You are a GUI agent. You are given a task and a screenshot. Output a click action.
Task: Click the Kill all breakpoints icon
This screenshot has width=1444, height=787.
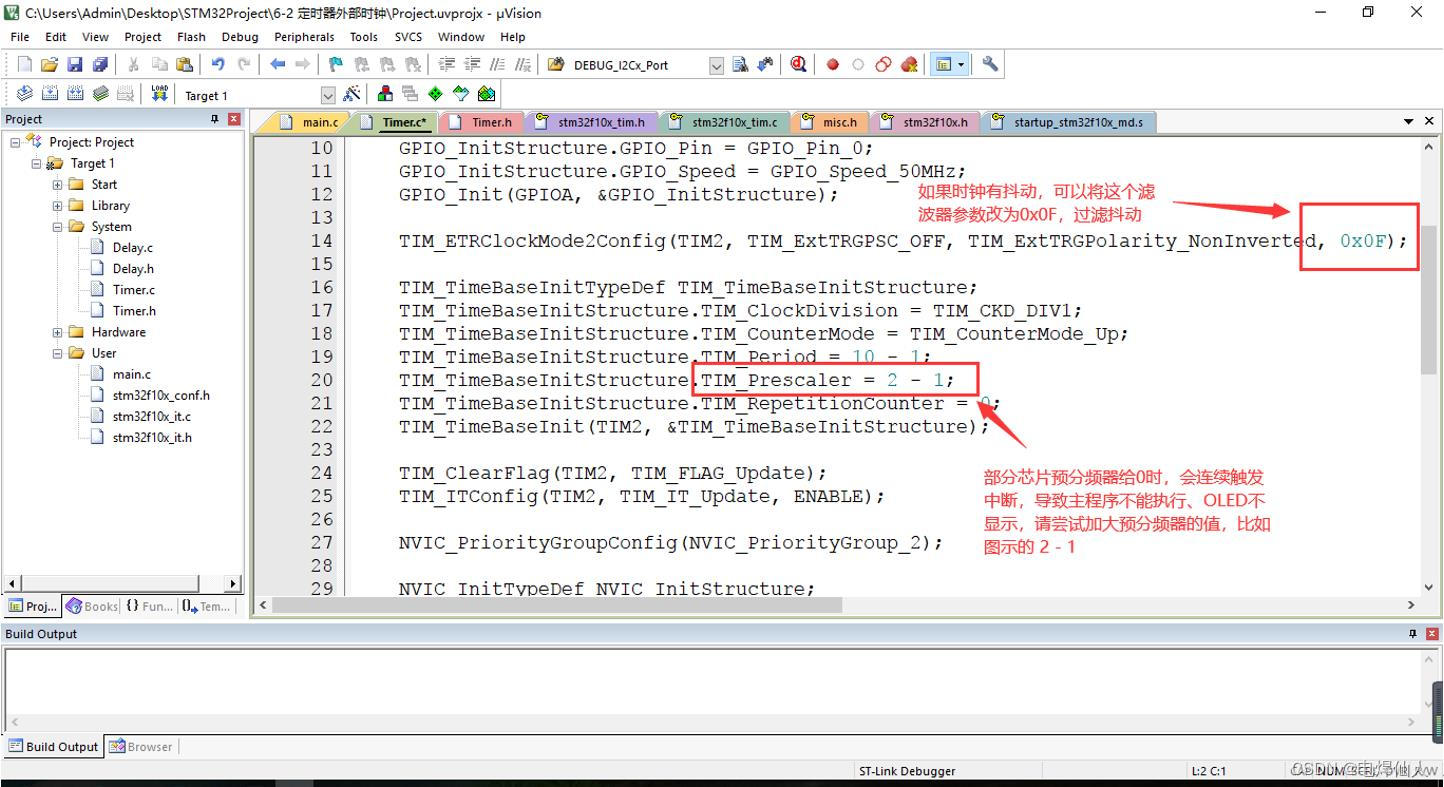(x=909, y=64)
